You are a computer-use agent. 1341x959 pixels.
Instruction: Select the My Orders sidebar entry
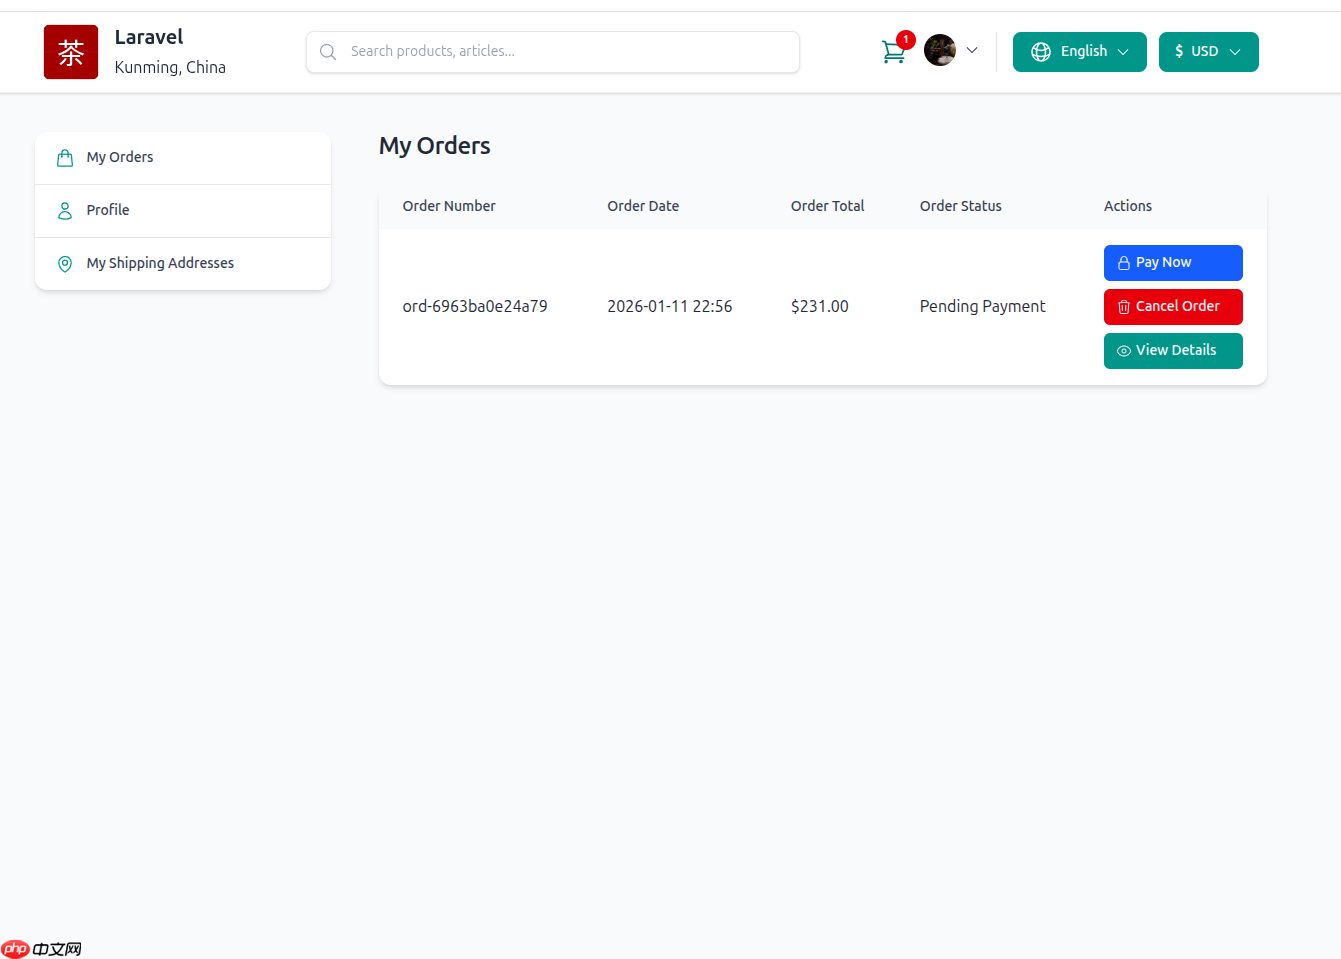pos(119,157)
